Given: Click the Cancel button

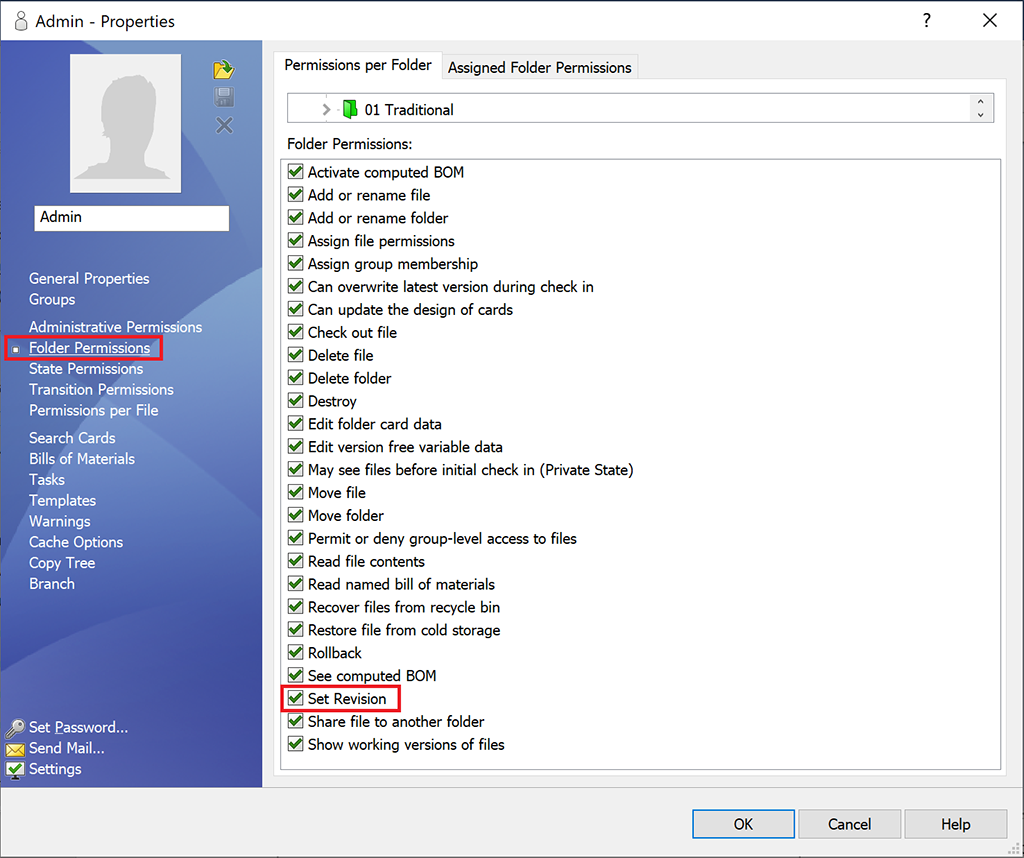Looking at the screenshot, I should tap(849, 824).
